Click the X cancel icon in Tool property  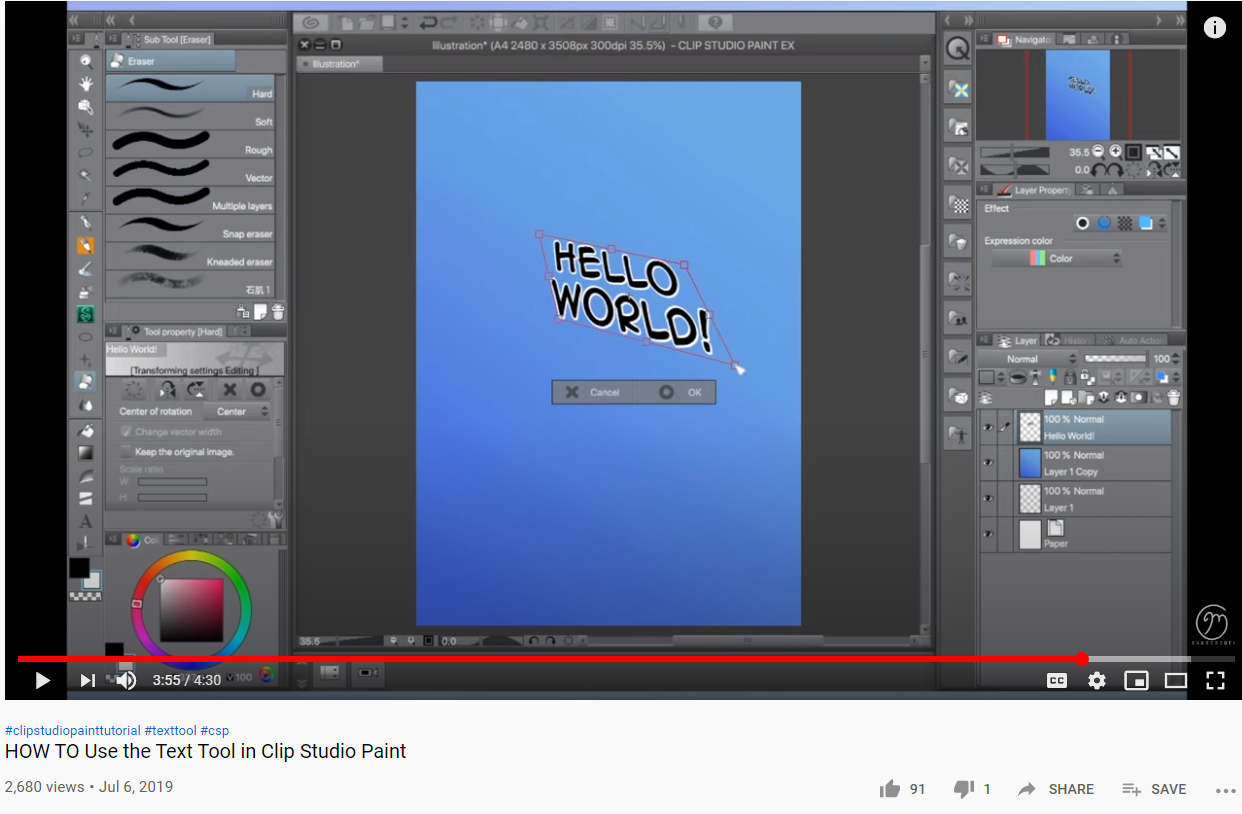pyautogui.click(x=230, y=390)
